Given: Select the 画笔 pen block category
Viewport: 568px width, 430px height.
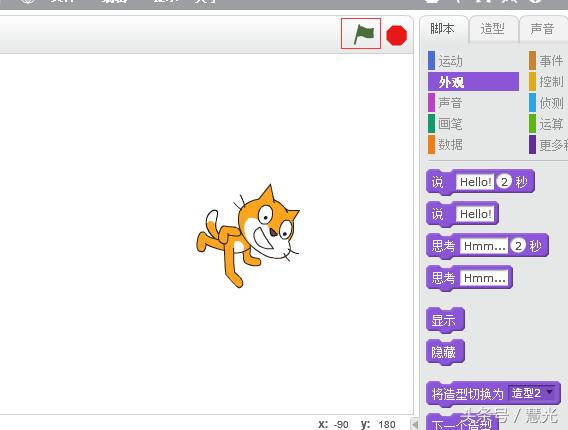Looking at the screenshot, I should tap(450, 124).
